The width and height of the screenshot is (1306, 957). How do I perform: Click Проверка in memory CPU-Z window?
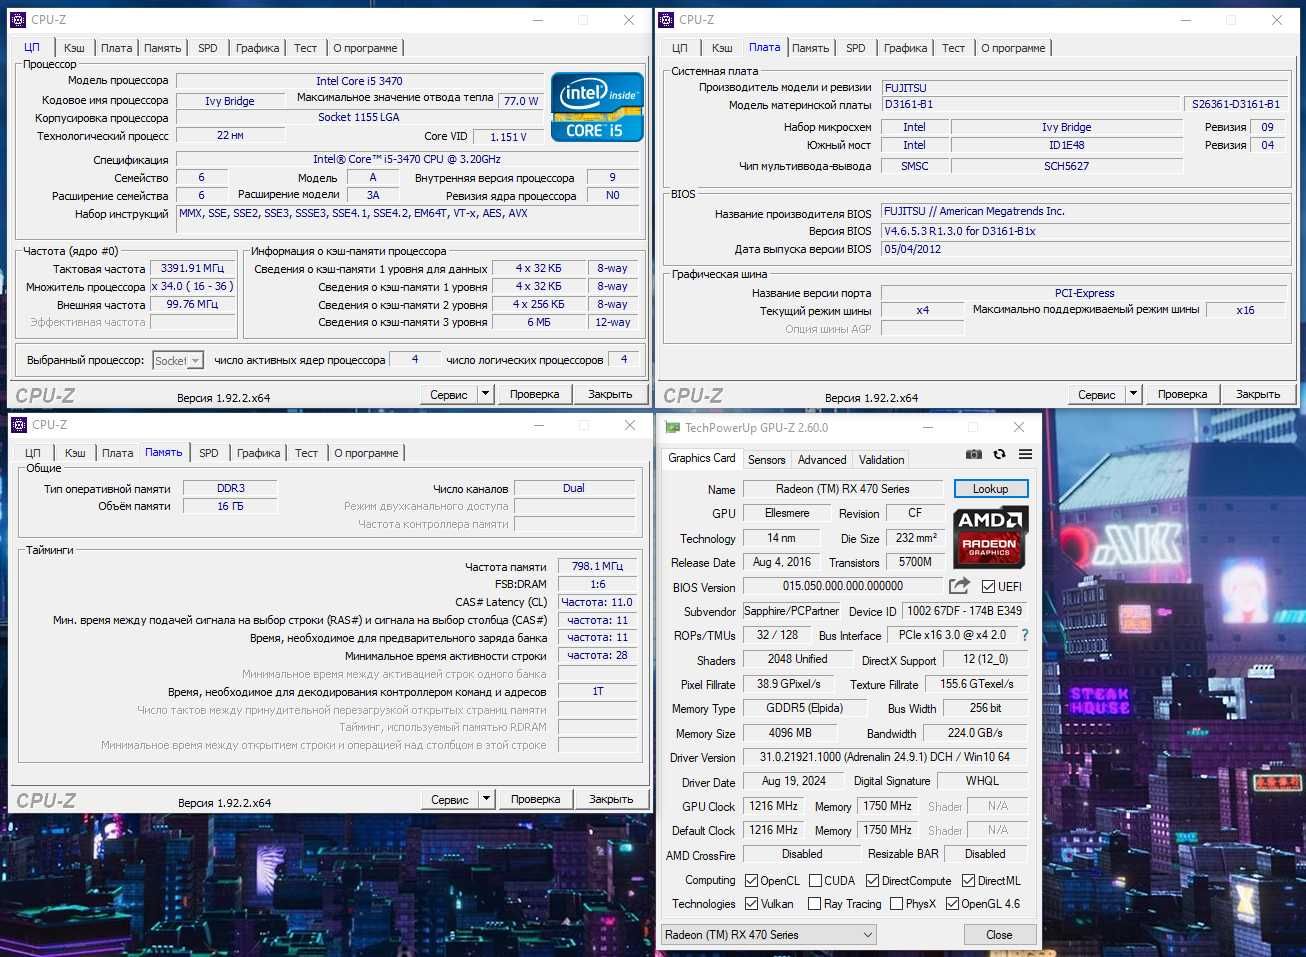(x=536, y=799)
